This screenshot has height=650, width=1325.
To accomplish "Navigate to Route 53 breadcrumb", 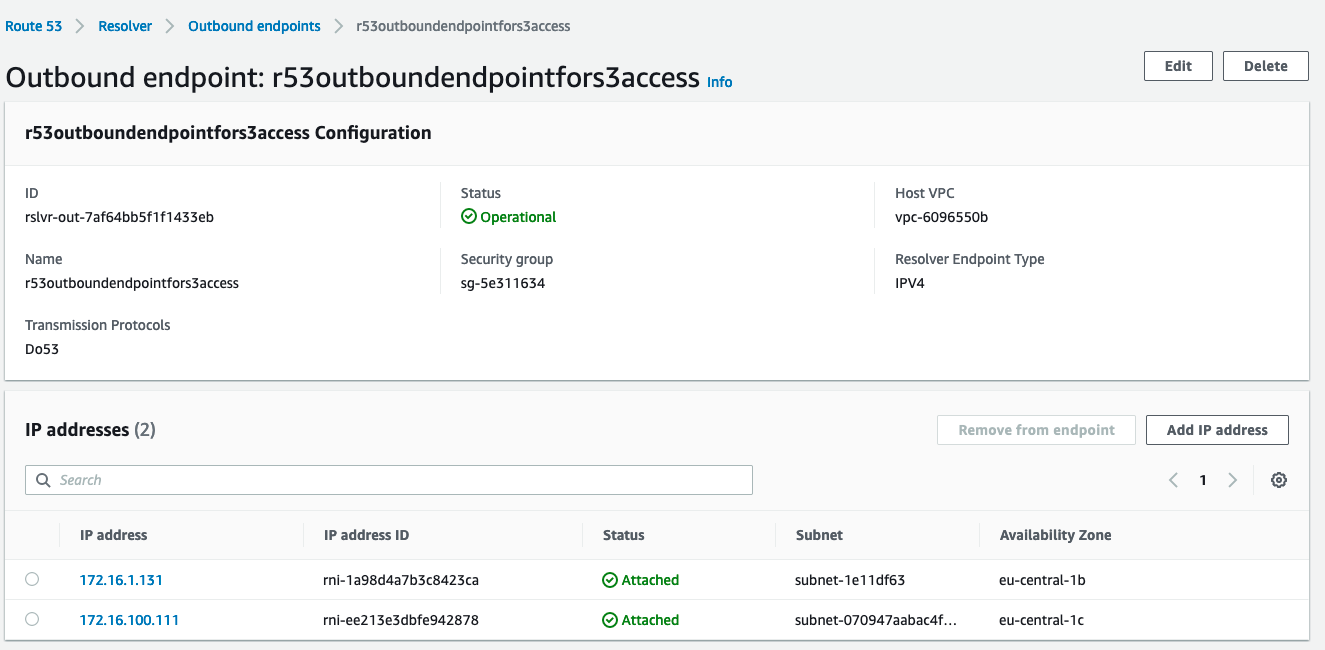I will (33, 26).
